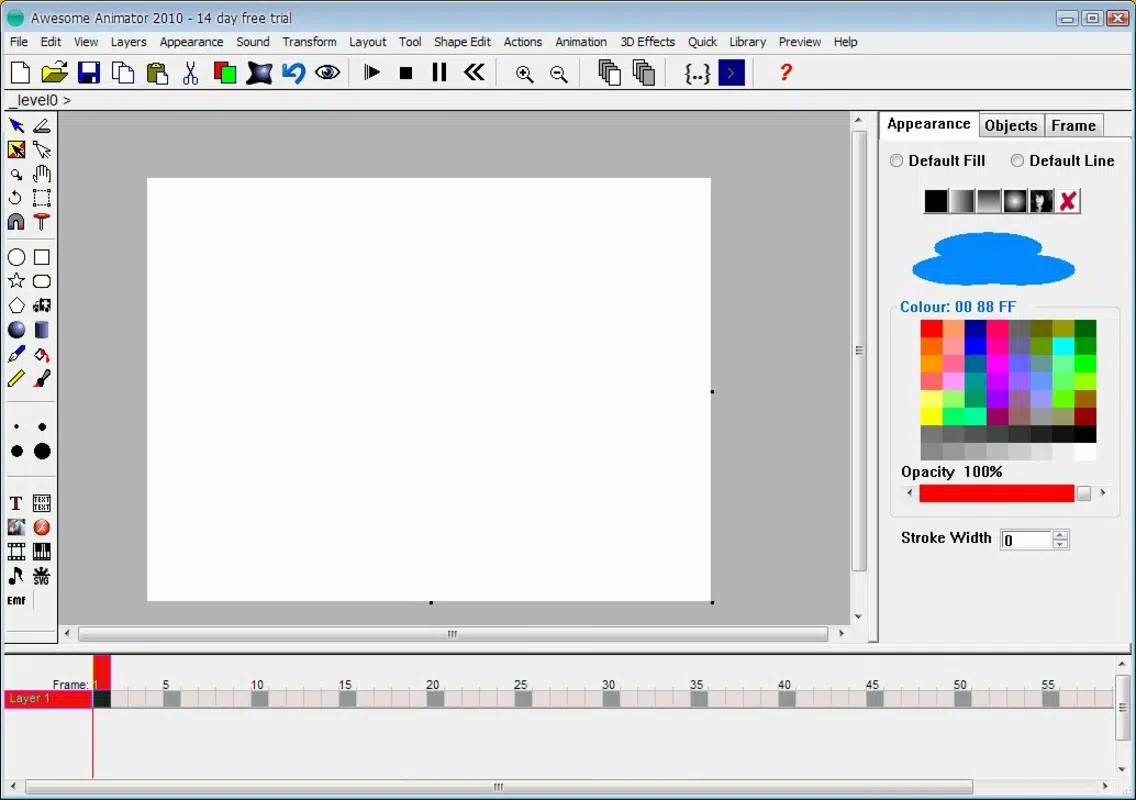
Task: Stop the animation playback
Action: pos(406,72)
